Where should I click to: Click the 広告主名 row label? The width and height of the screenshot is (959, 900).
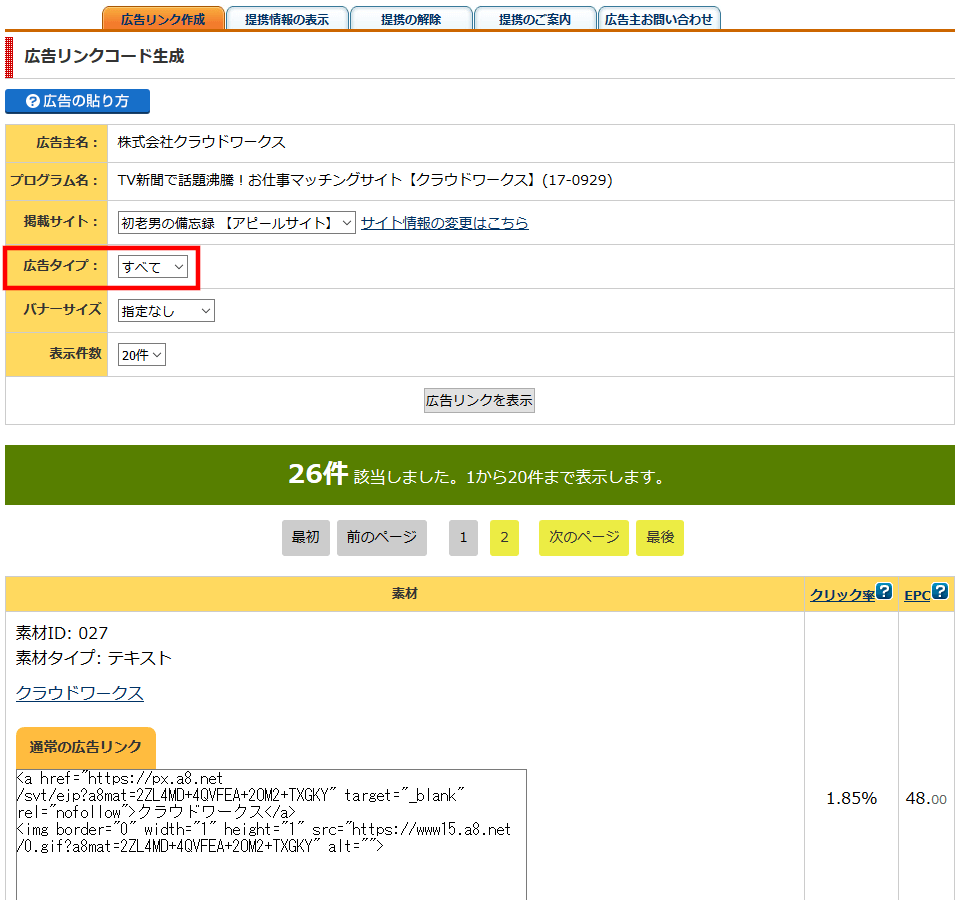[67, 142]
